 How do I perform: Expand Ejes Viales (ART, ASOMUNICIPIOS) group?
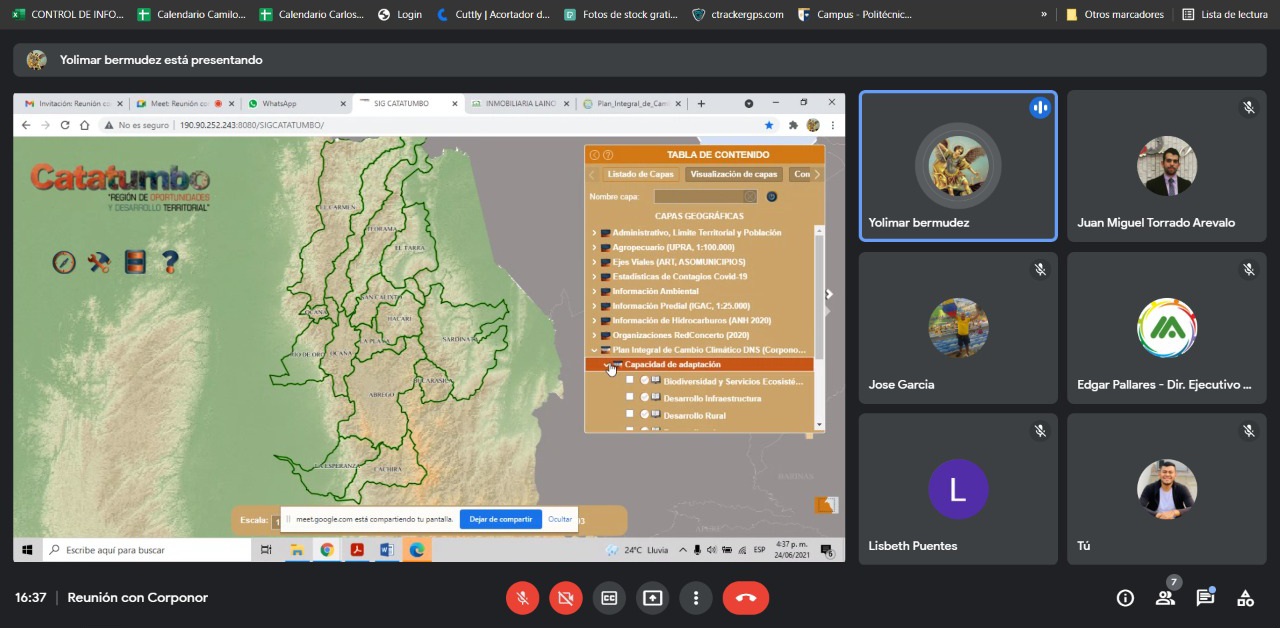tap(594, 262)
